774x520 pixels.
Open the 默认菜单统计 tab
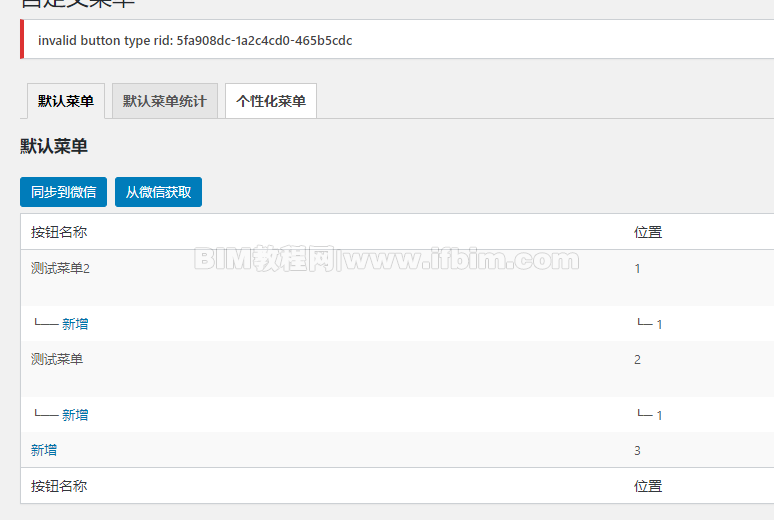[165, 101]
